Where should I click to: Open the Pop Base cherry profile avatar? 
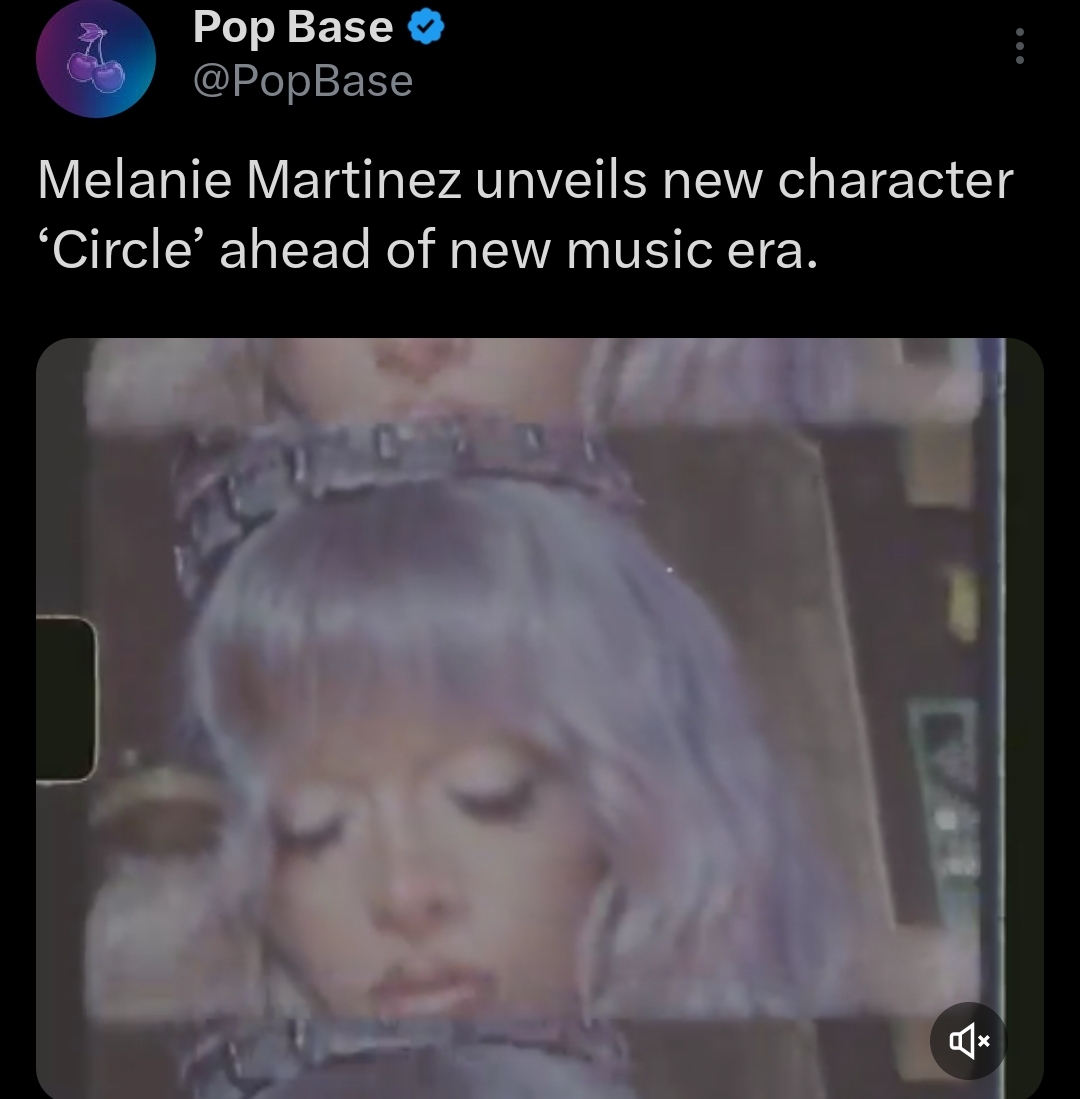pyautogui.click(x=95, y=58)
